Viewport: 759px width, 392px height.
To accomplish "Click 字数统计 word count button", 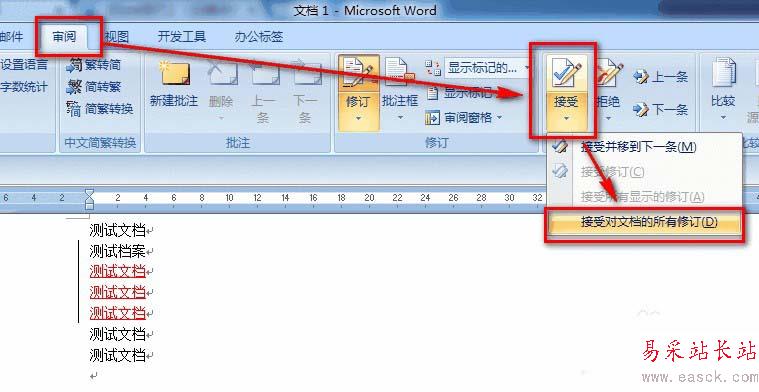I will pyautogui.click(x=24, y=87).
